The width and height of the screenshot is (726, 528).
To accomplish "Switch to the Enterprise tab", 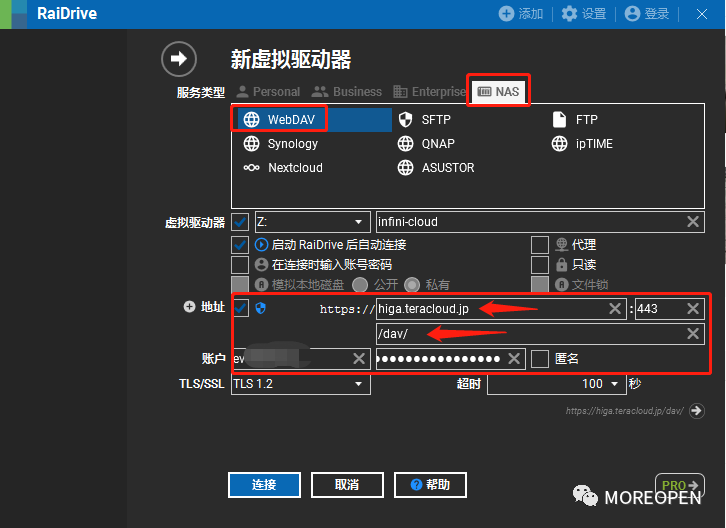I will (429, 92).
